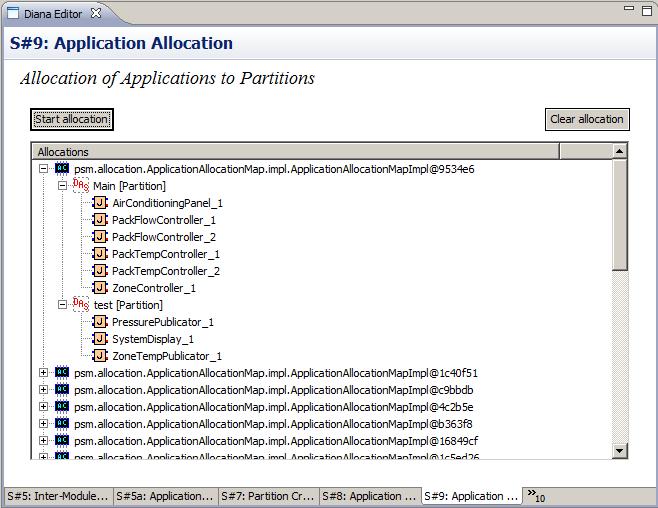Click the J icon of PackFlowController_2
This screenshot has height=508, width=658.
100,237
